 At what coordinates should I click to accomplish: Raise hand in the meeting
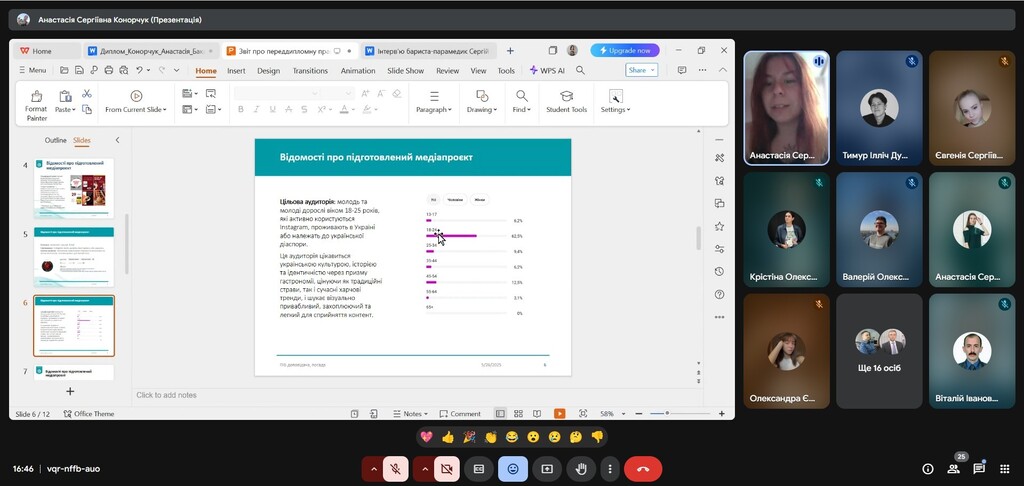580,468
